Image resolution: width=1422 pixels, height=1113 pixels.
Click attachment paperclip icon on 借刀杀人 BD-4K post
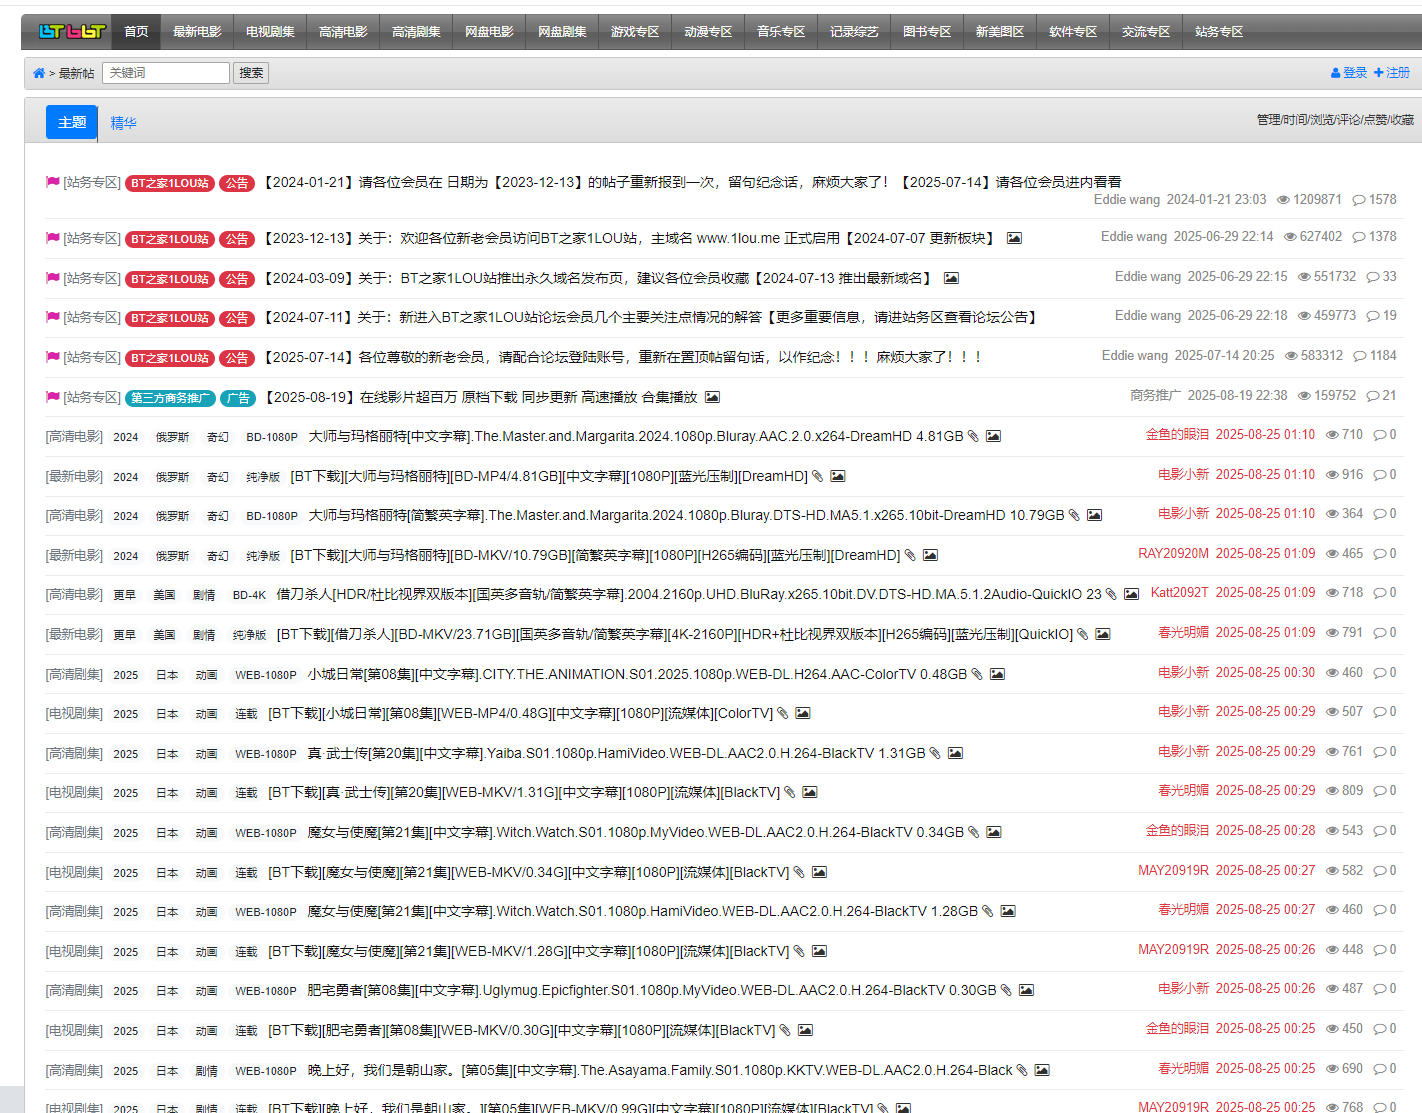click(x=1111, y=594)
